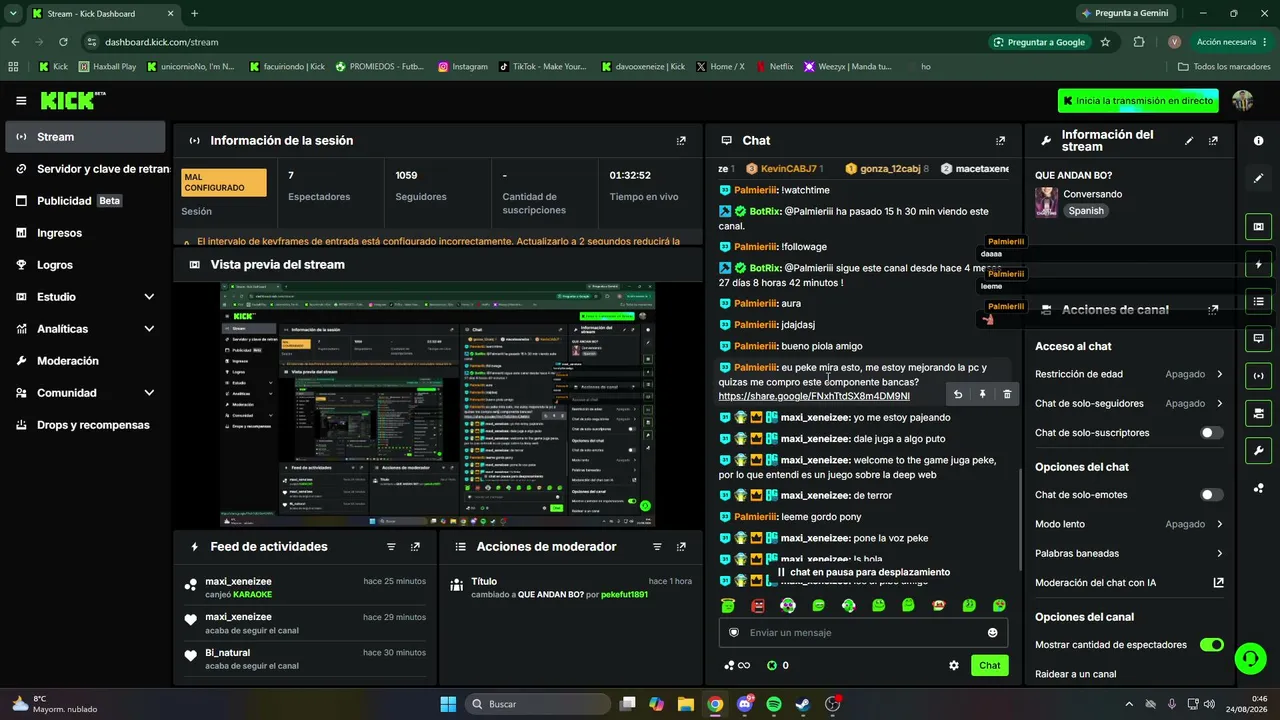This screenshot has height=720, width=1280.
Task: Open Spotify from the taskbar
Action: click(774, 704)
